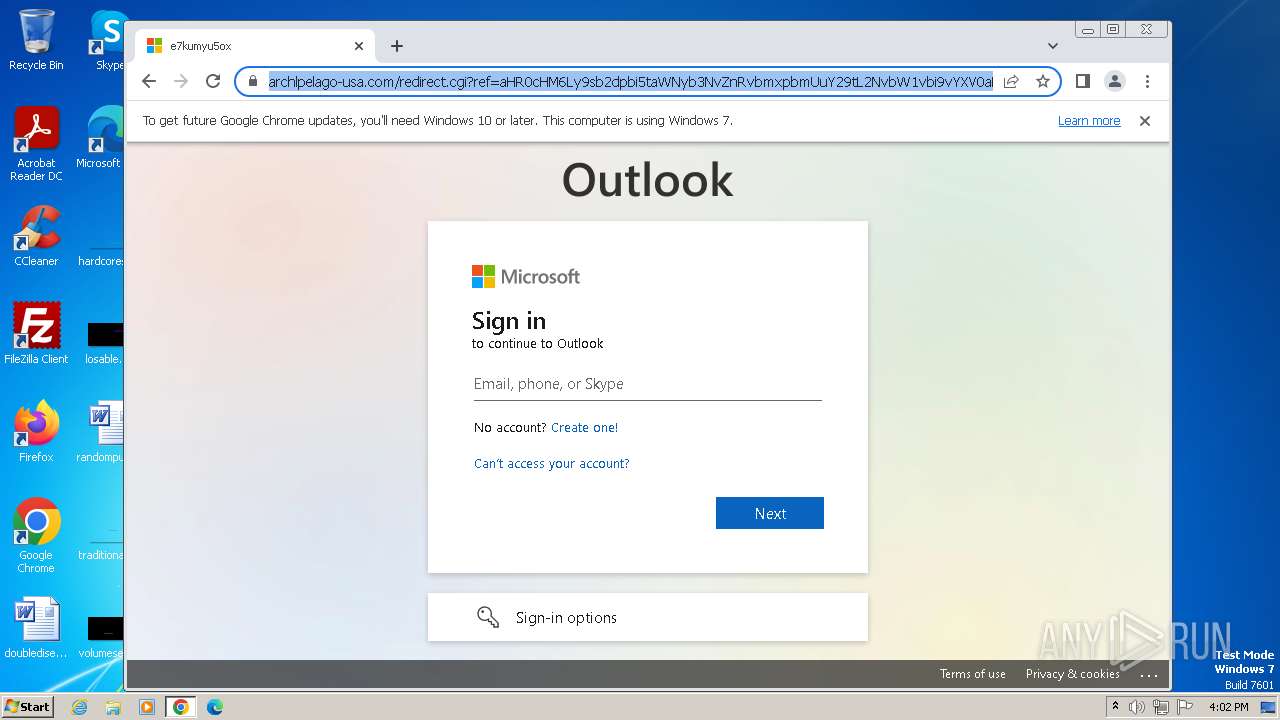This screenshot has width=1280, height=720.
Task: Open a new tab with plus button
Action: point(397,46)
